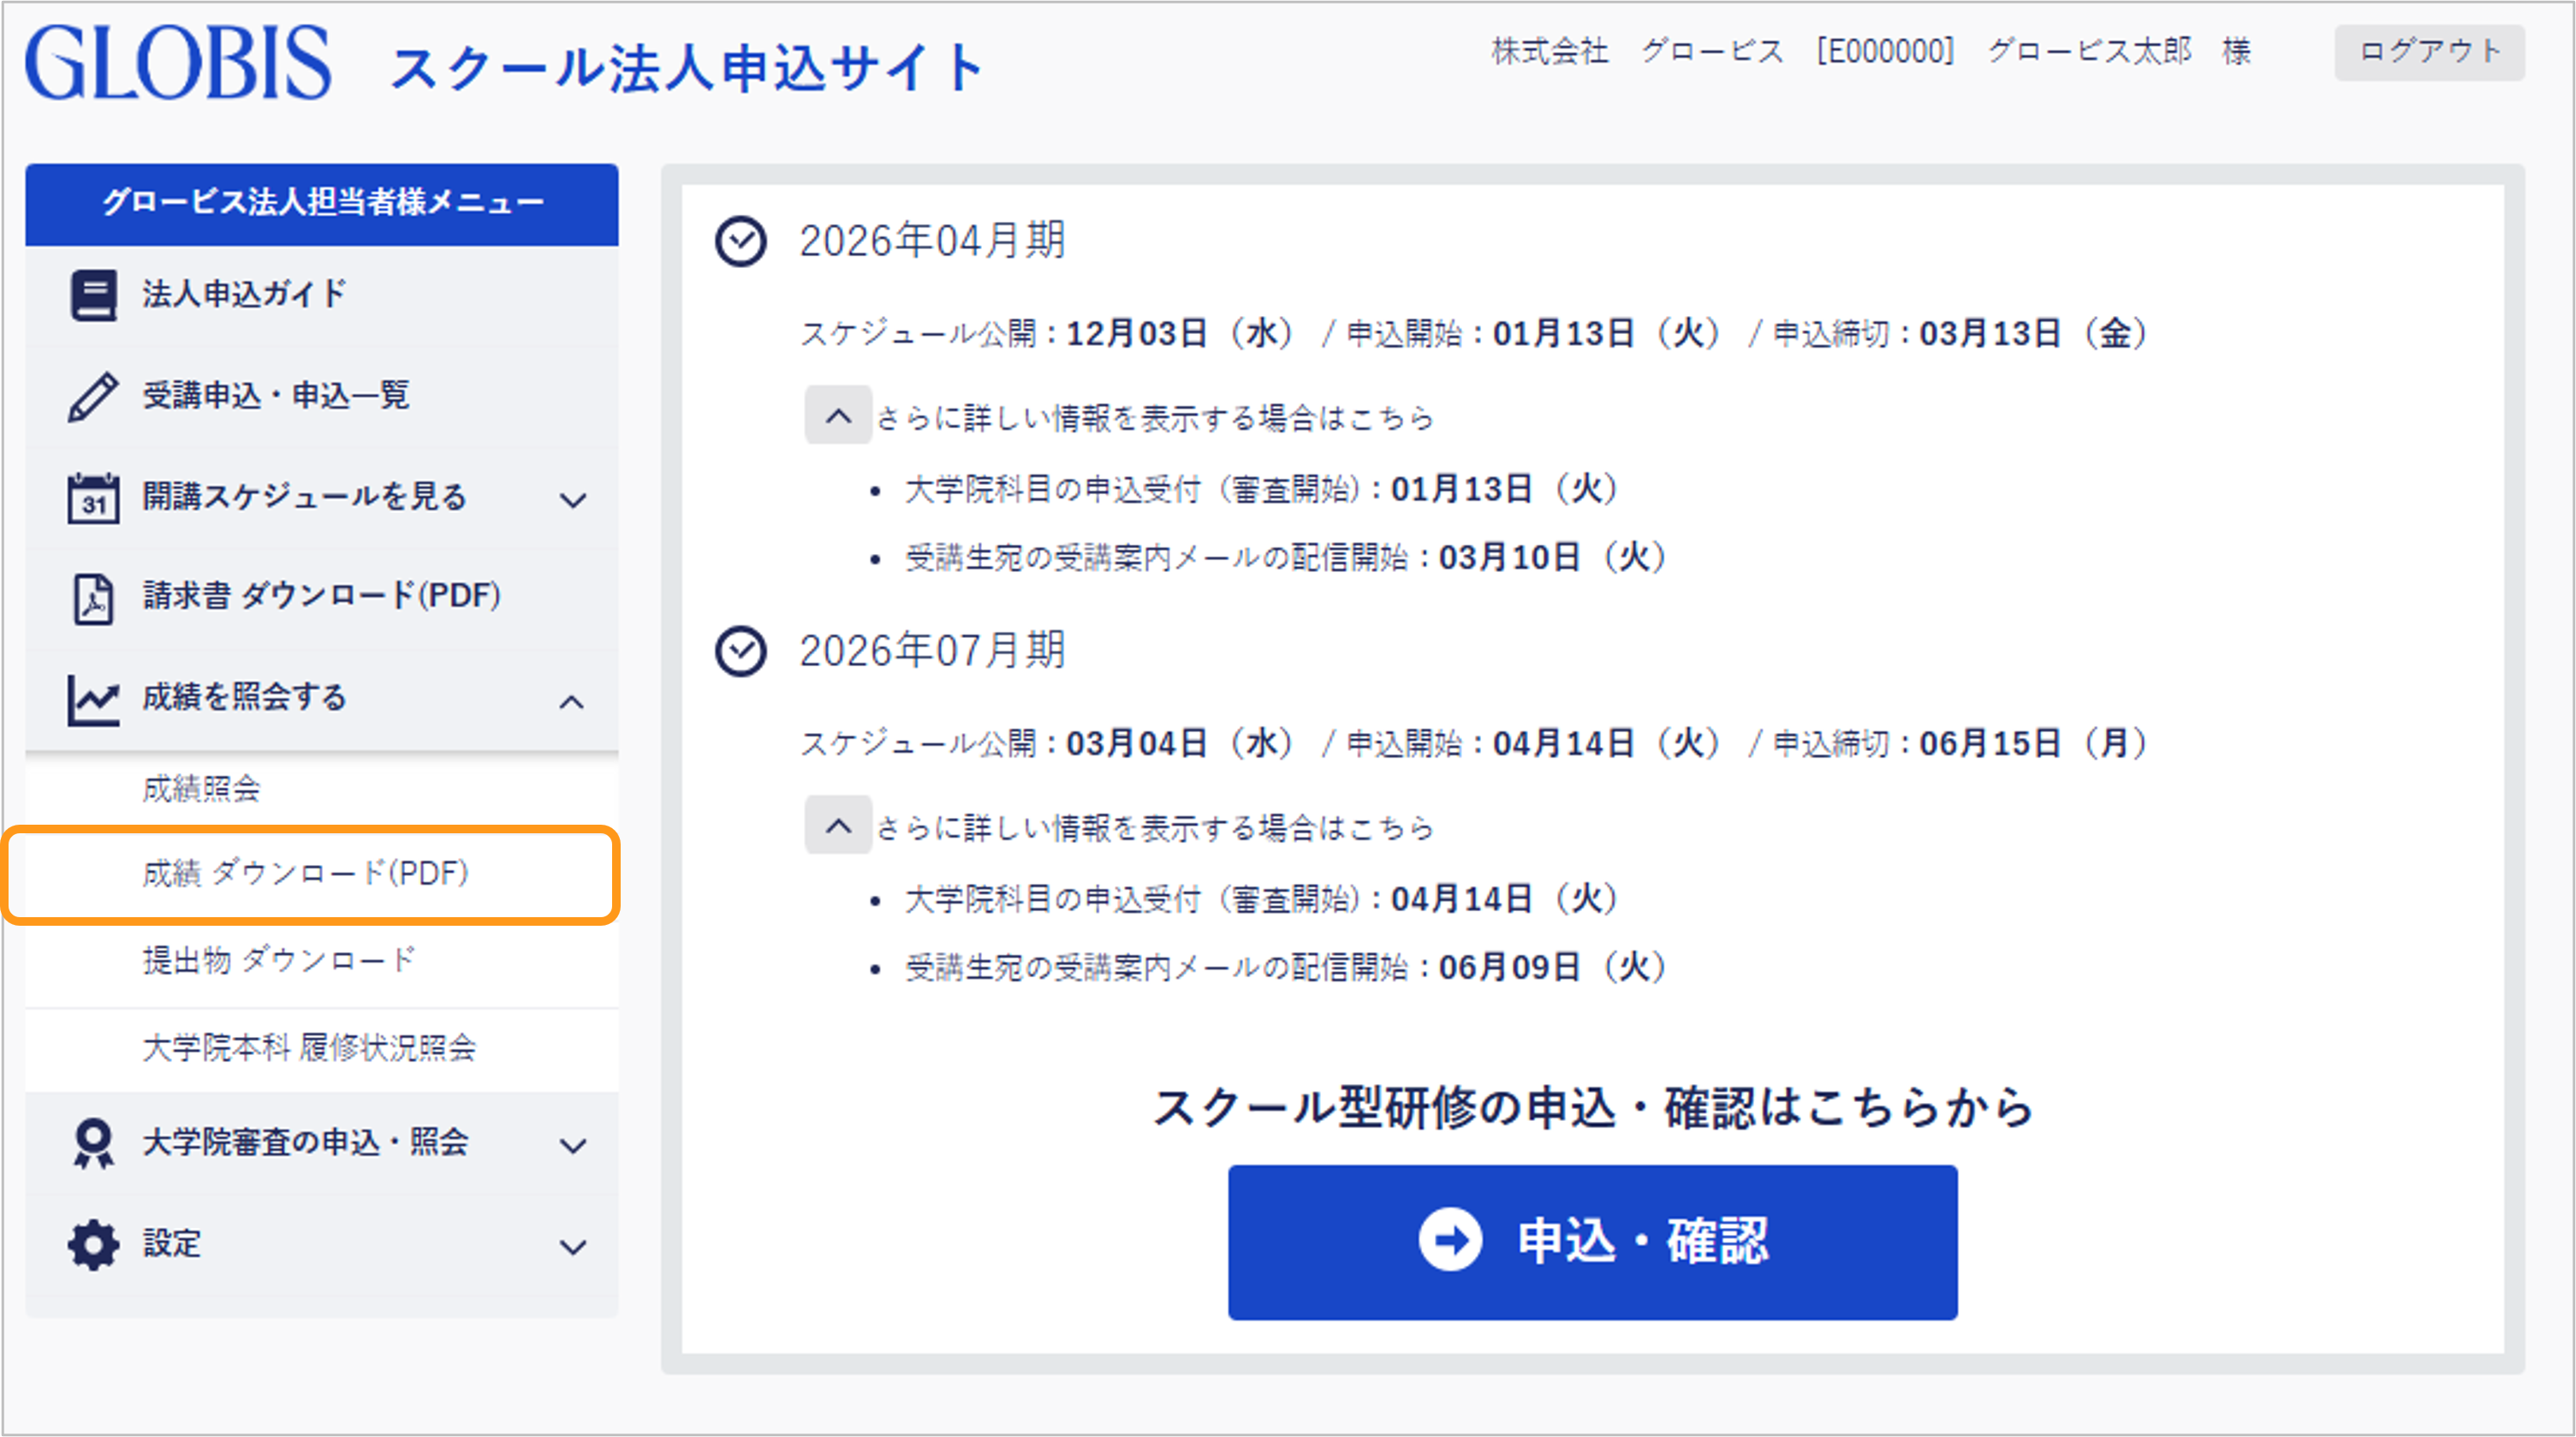The image size is (2576, 1437).
Task: Click the 申込・確認 button
Action: coord(1592,1242)
